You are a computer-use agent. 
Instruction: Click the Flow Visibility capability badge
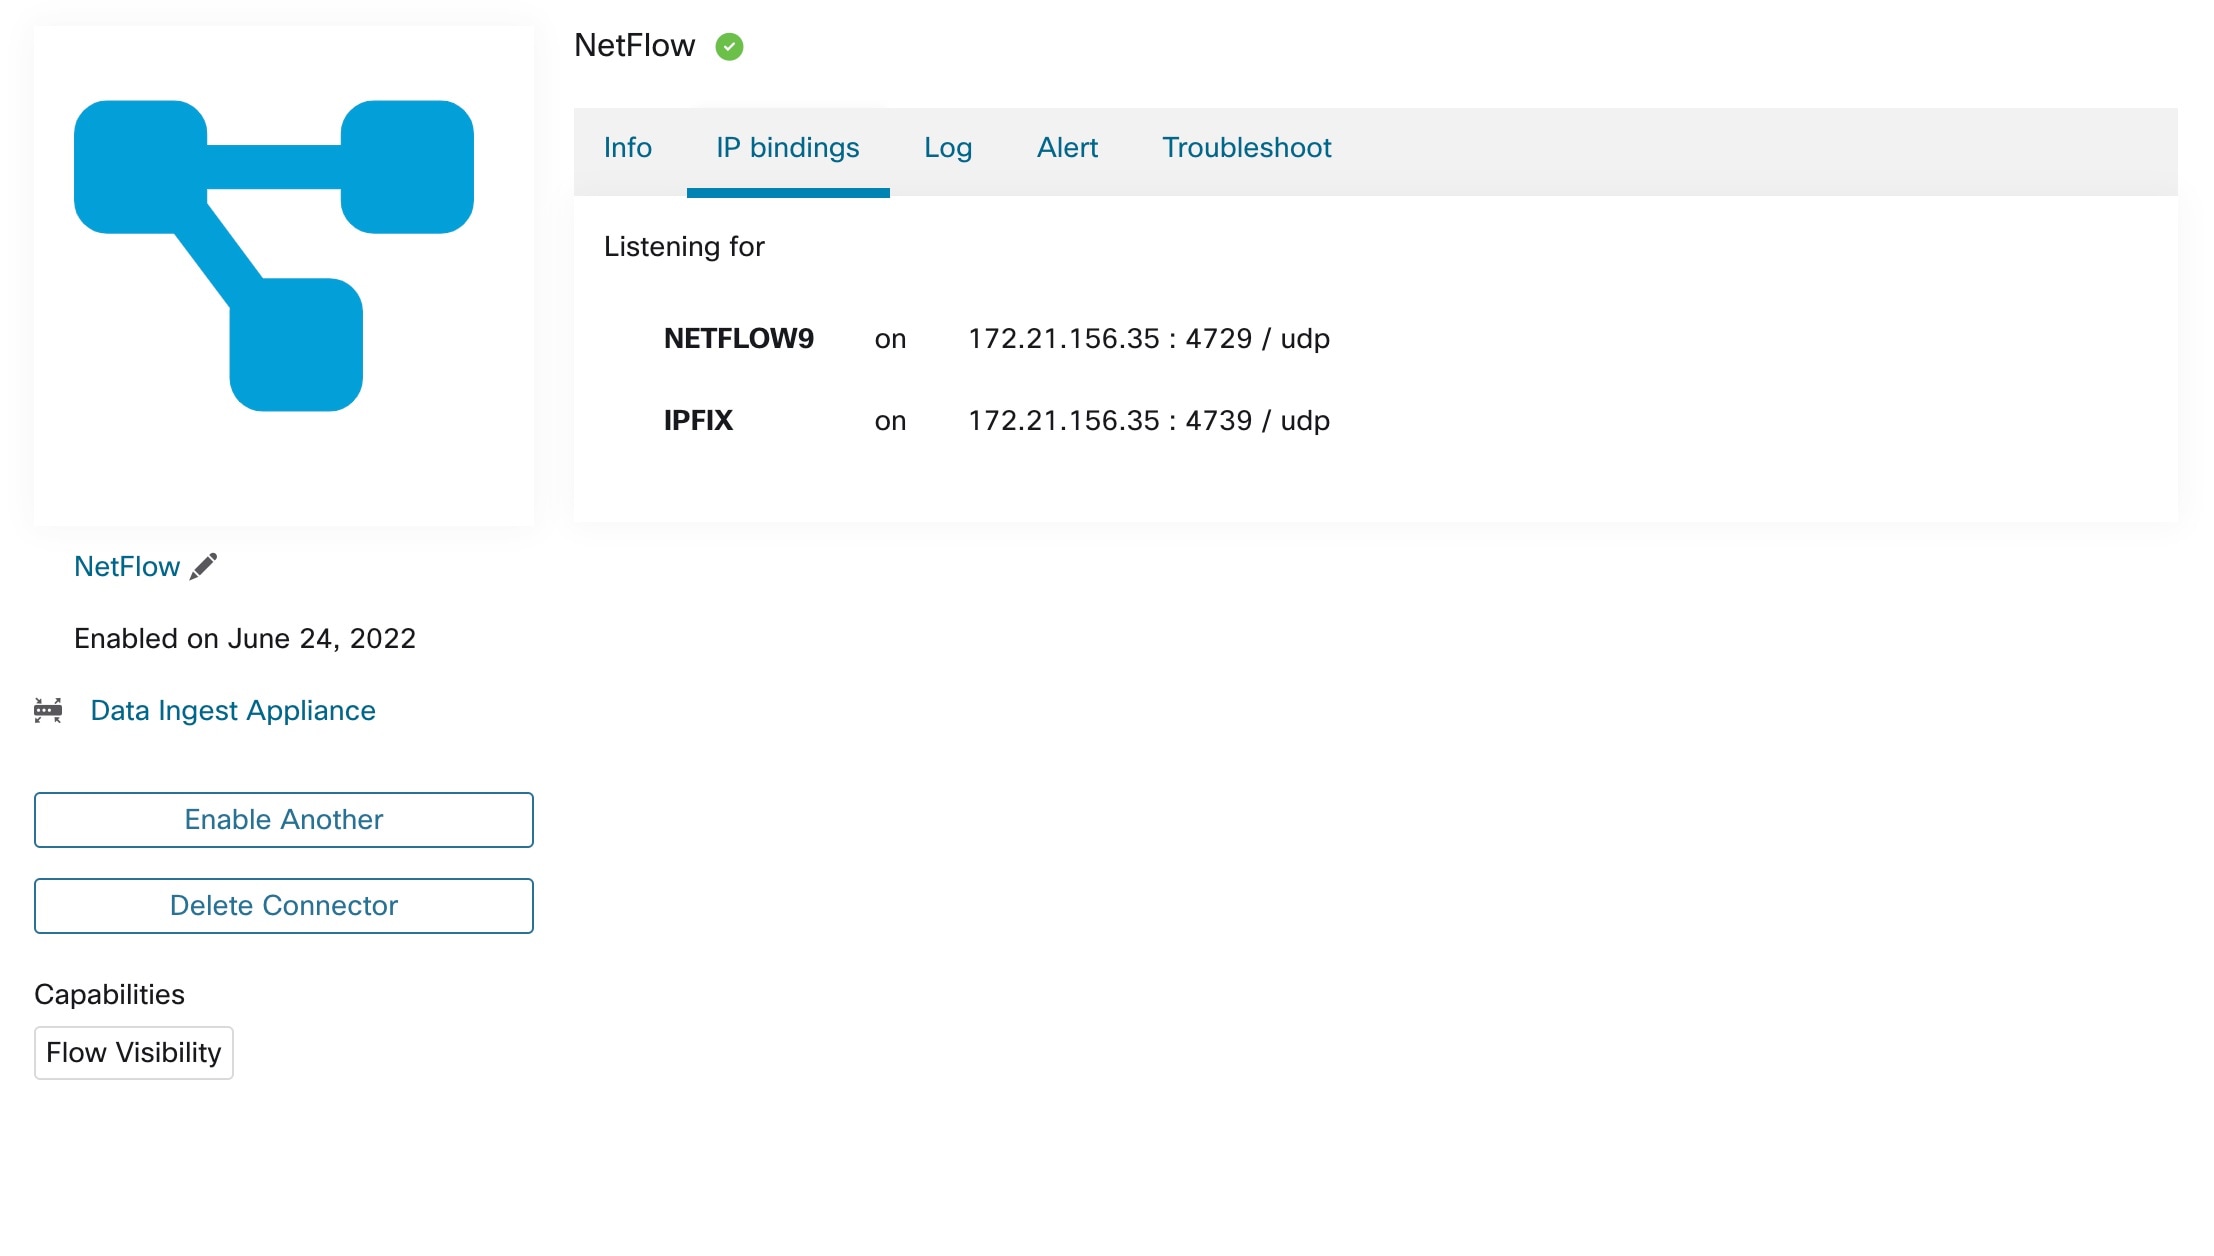132,1052
